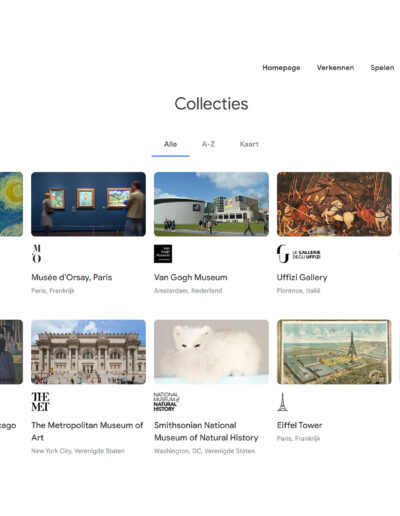The image size is (400, 516).
Task: Select THE MET logo icon
Action: click(x=40, y=401)
